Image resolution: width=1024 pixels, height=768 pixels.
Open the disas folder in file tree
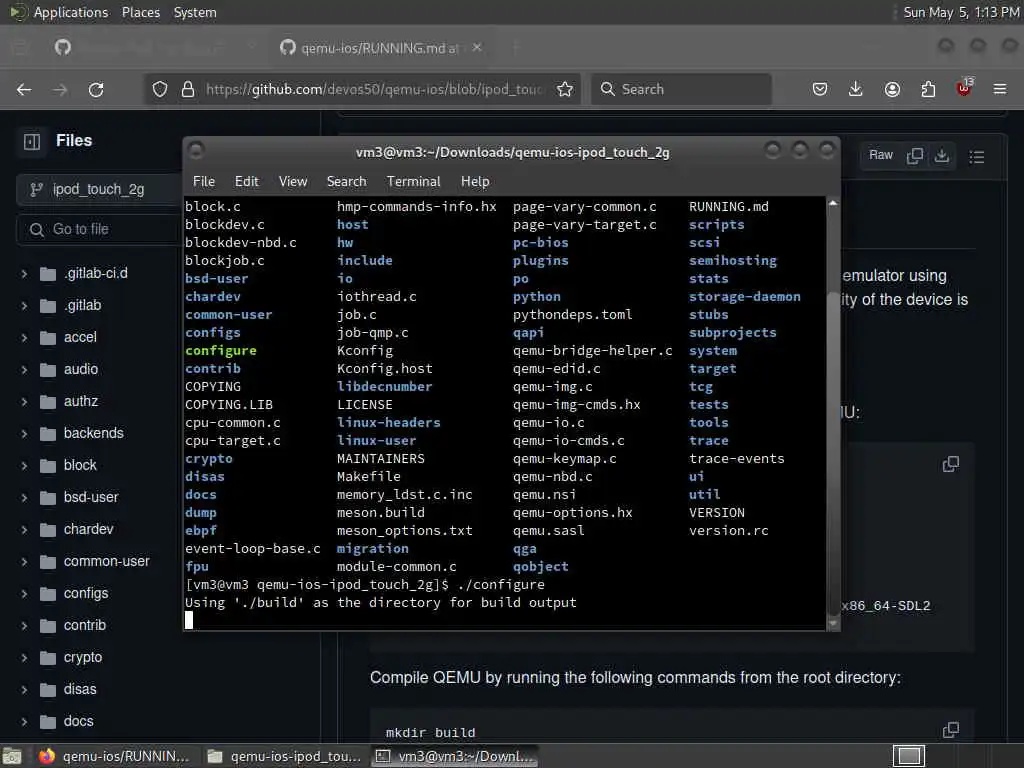[80, 690]
